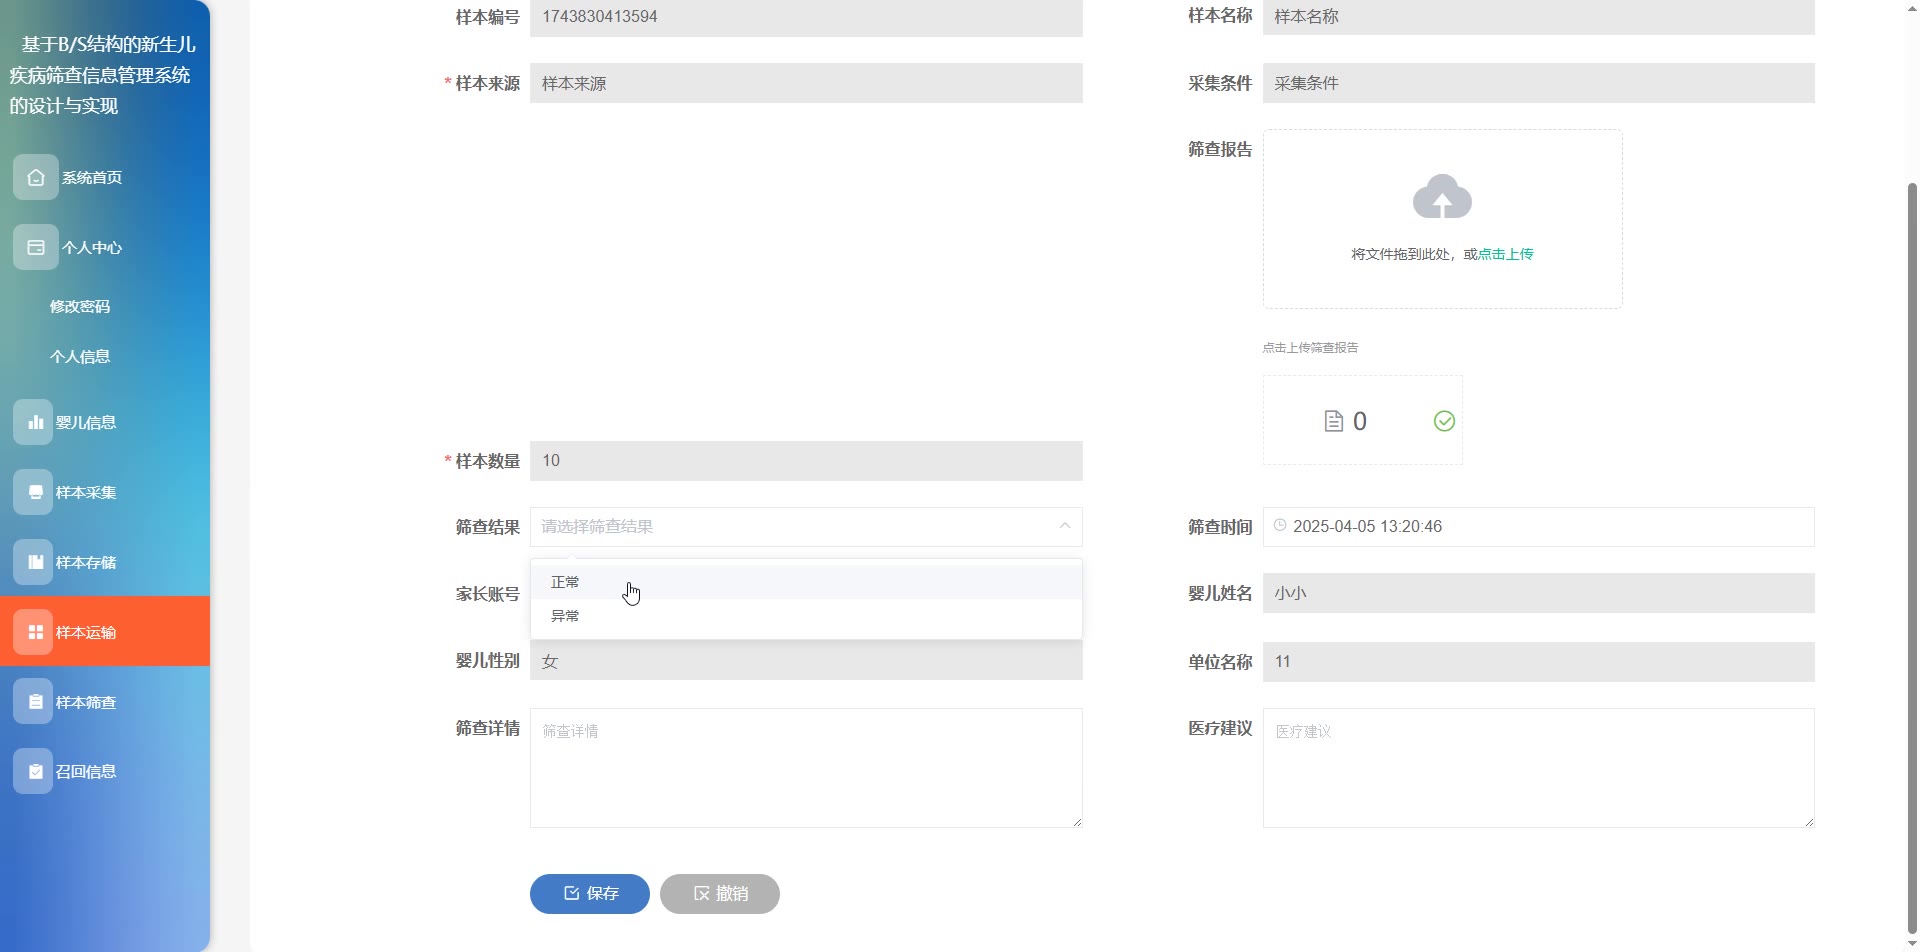1920x952 pixels.
Task: Click the clock icon in 筛查时间 field
Action: coord(1280,525)
